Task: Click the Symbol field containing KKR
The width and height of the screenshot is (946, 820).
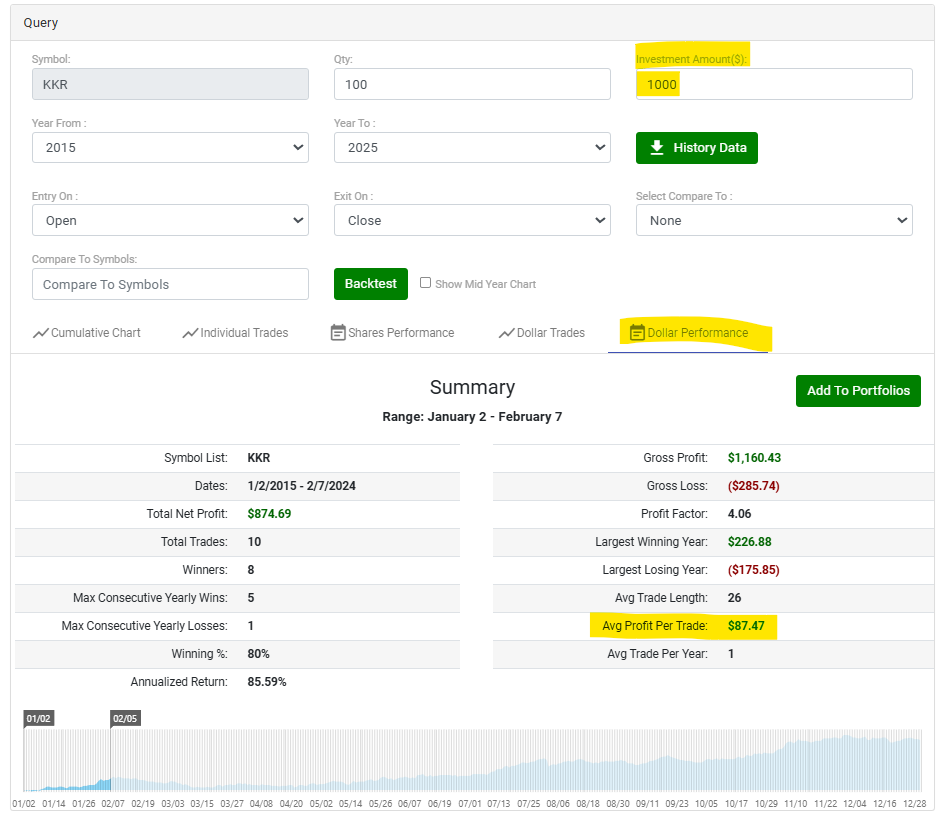Action: tap(170, 84)
